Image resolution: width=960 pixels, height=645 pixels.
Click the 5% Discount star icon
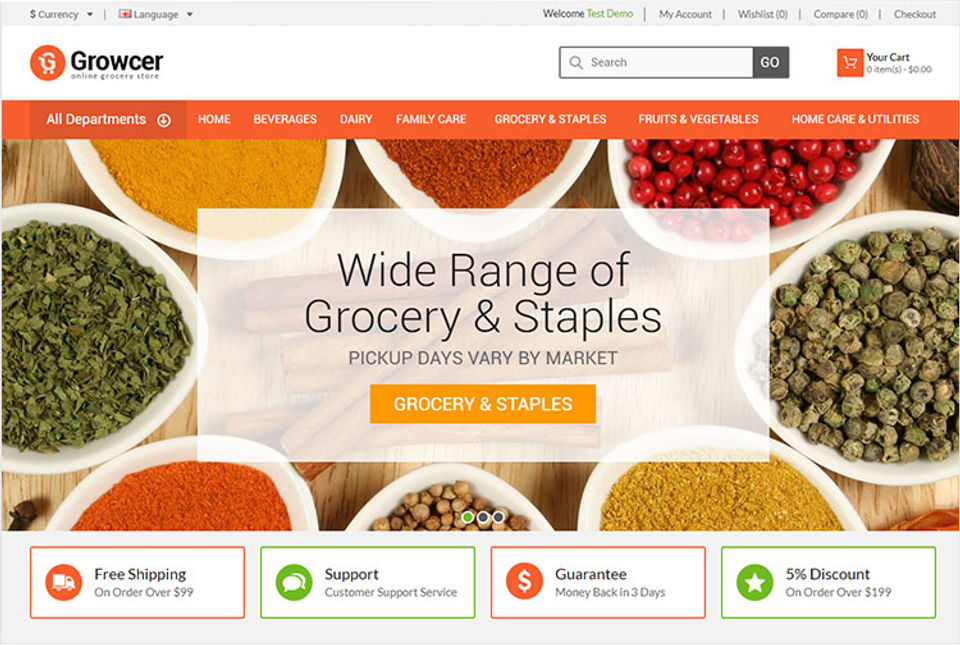(x=755, y=582)
